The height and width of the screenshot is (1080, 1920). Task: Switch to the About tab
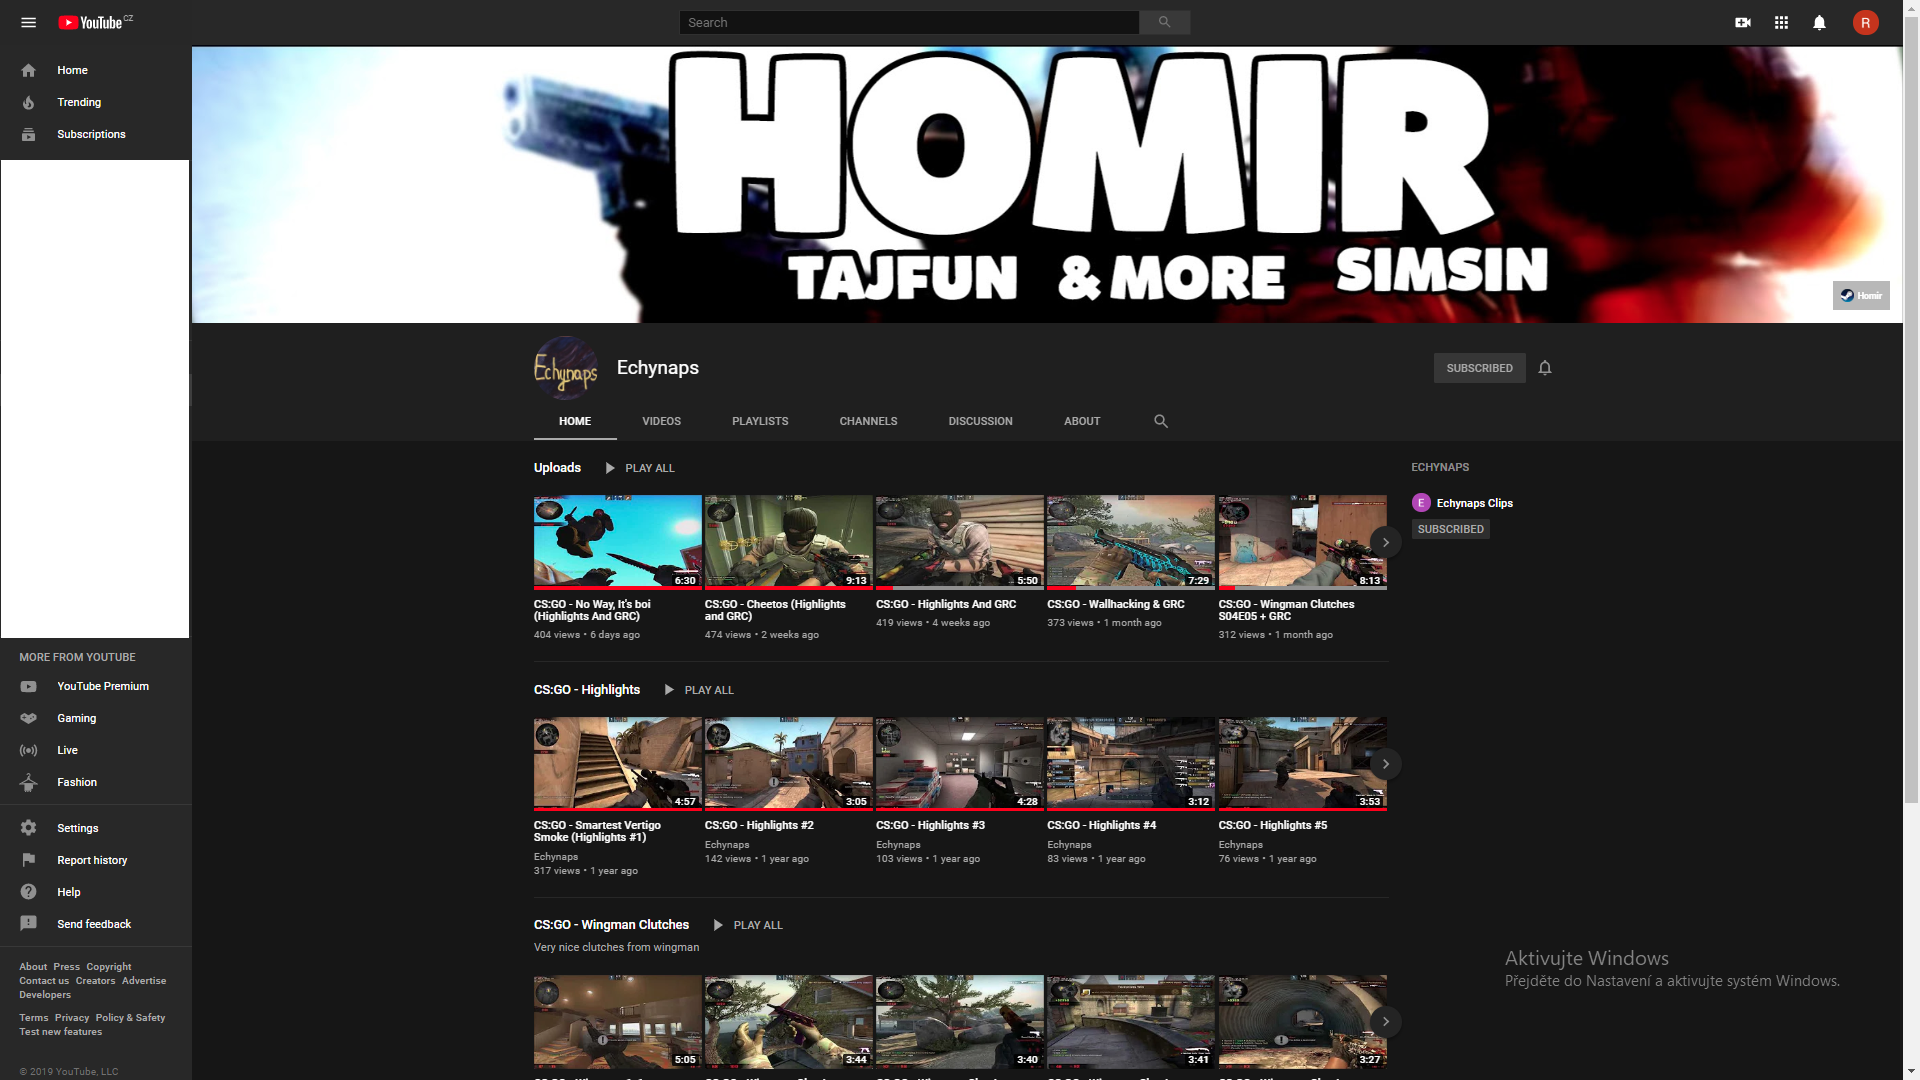click(1082, 421)
